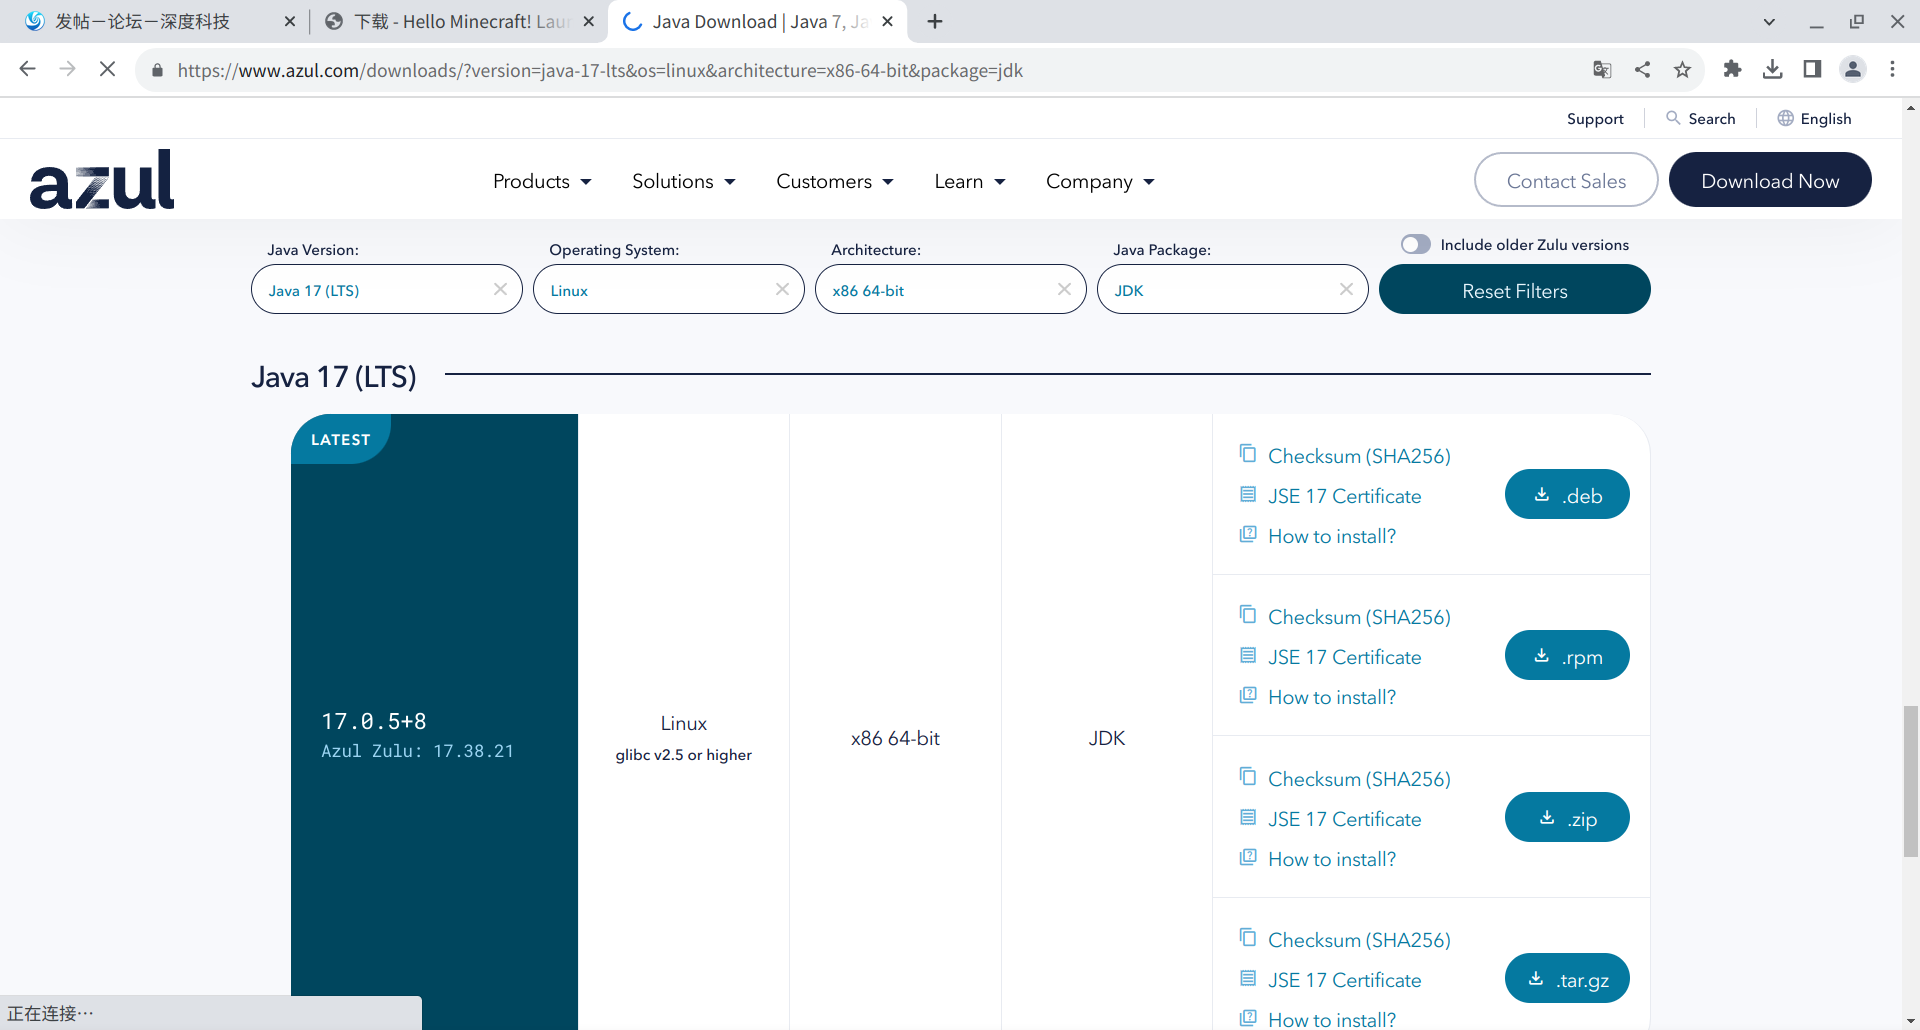Download the .tar.gz package
Image resolution: width=1920 pixels, height=1030 pixels.
(x=1567, y=979)
